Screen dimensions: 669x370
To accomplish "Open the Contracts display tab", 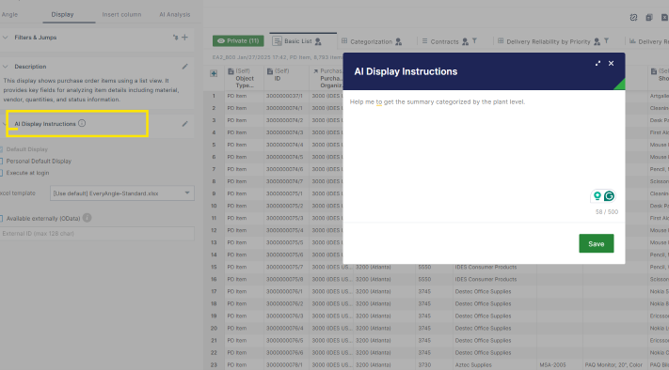I will click(444, 42).
